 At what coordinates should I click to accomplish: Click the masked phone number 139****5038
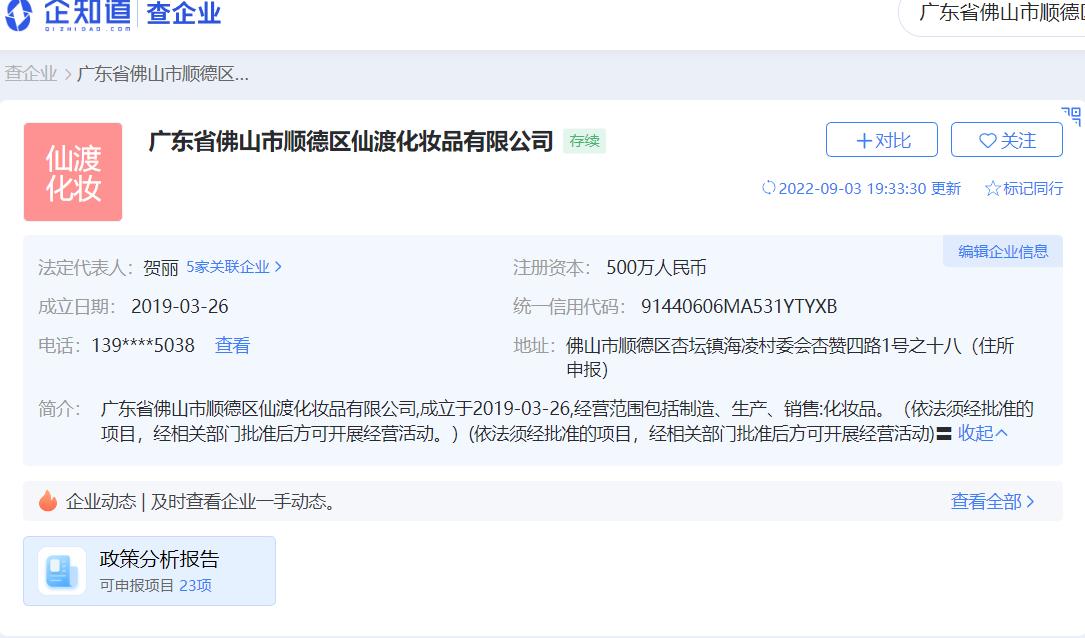[x=143, y=345]
